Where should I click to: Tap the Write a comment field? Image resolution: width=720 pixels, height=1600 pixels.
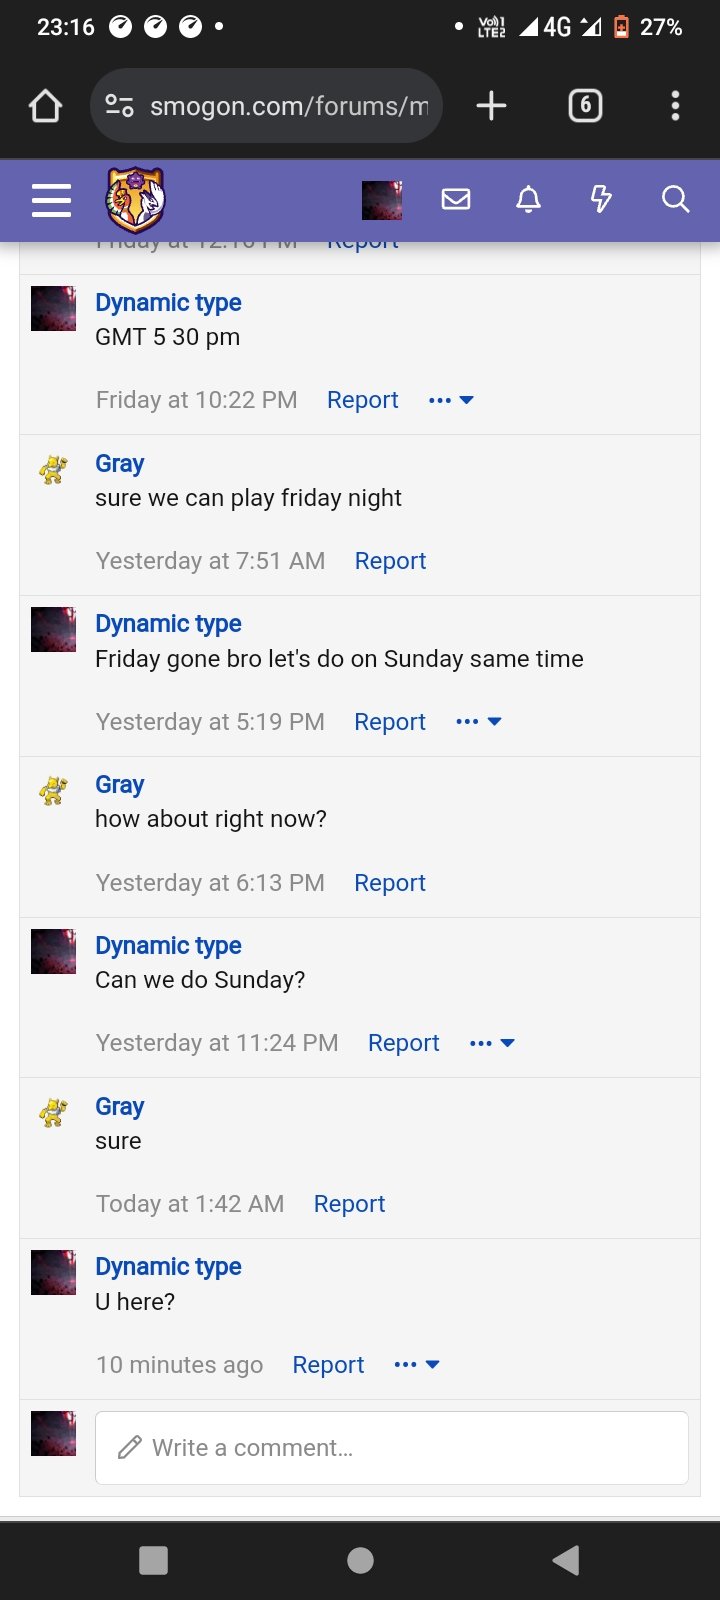tap(392, 1448)
